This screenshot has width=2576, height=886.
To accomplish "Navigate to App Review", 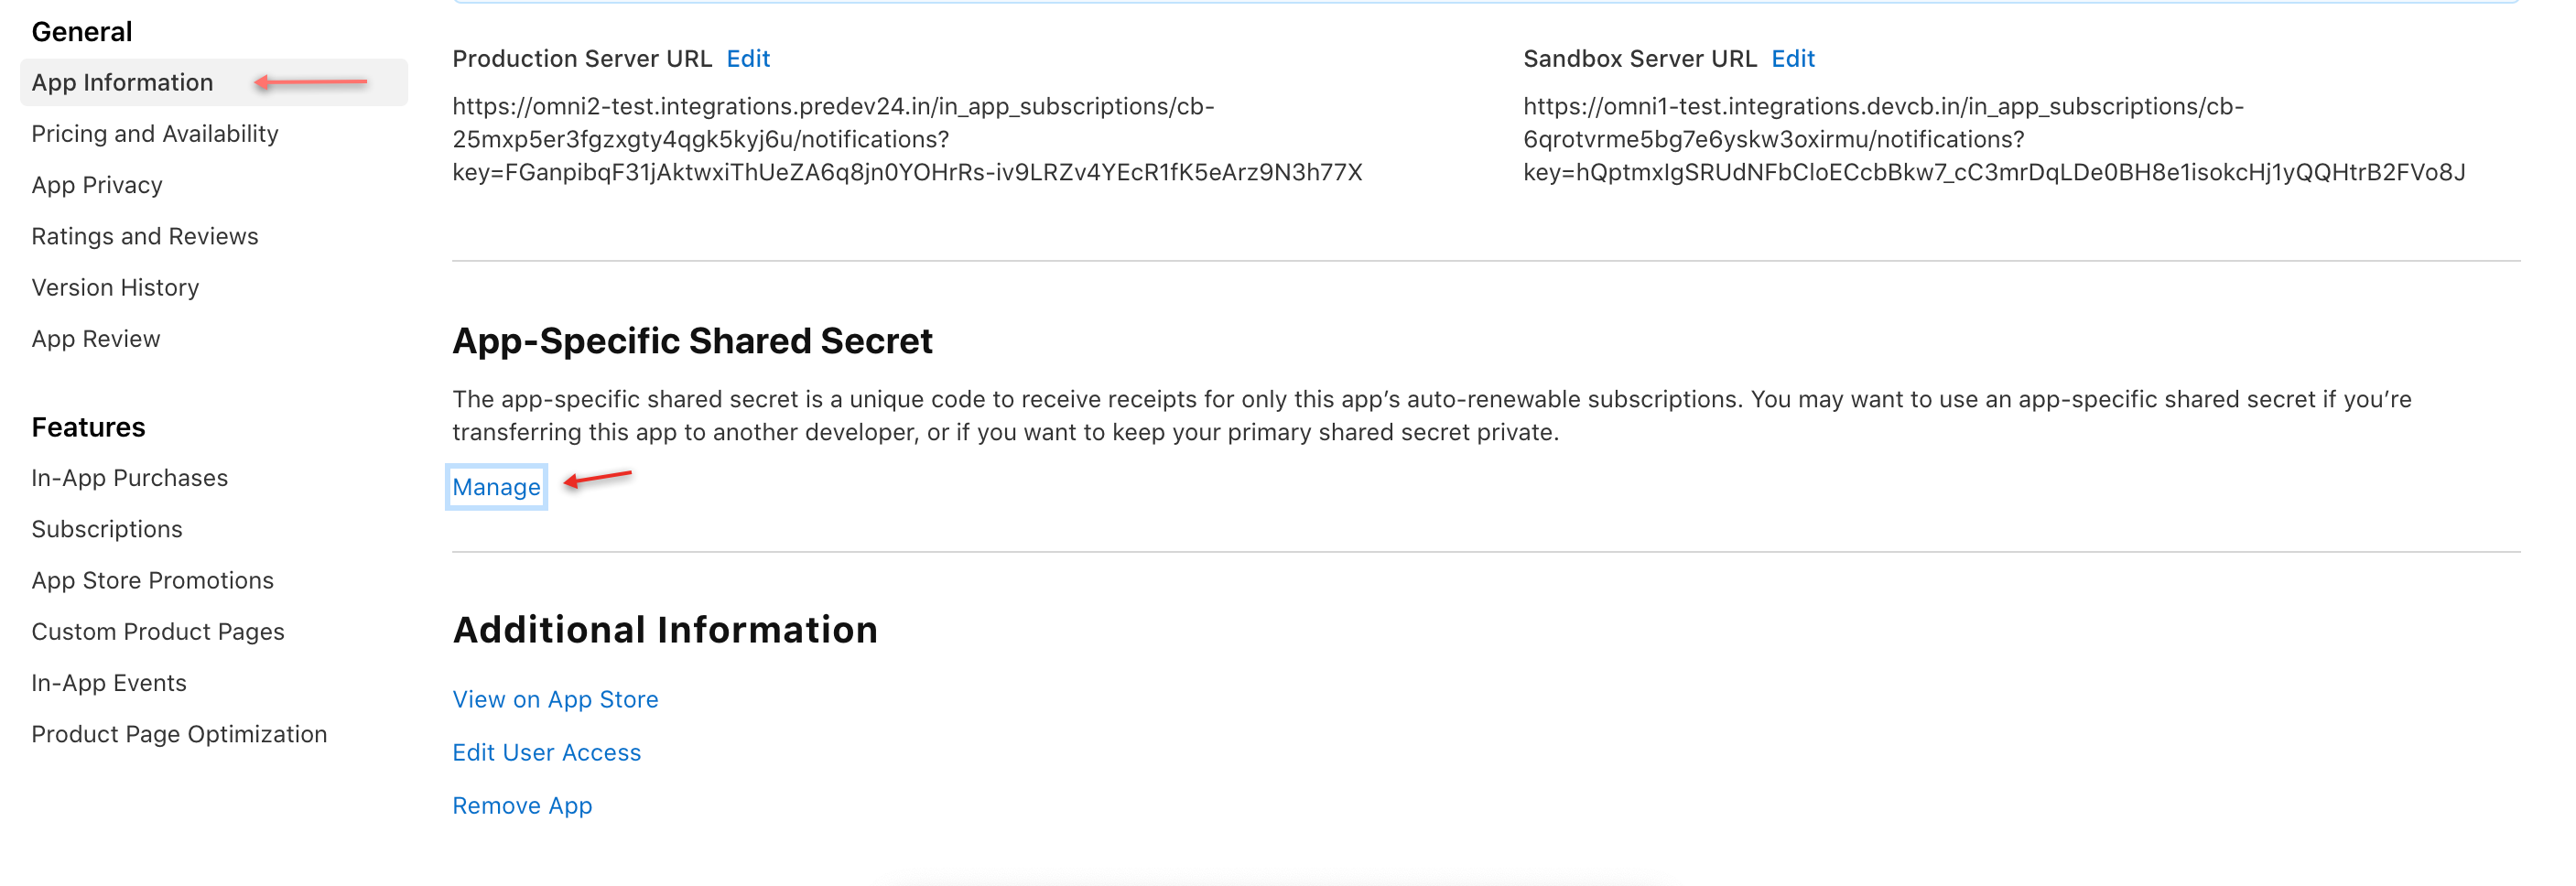I will point(96,339).
